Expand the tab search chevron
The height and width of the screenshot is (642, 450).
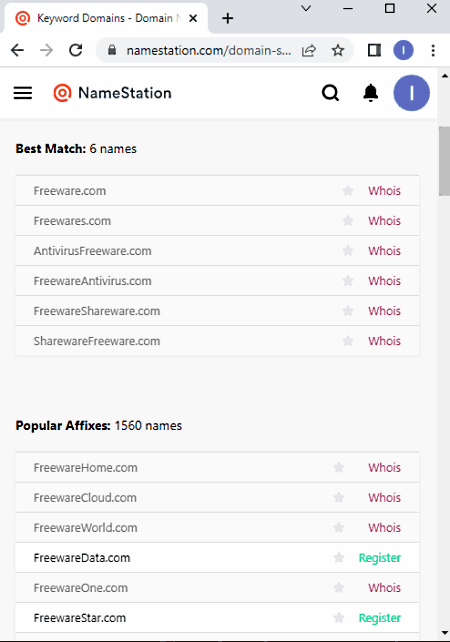pos(306,8)
